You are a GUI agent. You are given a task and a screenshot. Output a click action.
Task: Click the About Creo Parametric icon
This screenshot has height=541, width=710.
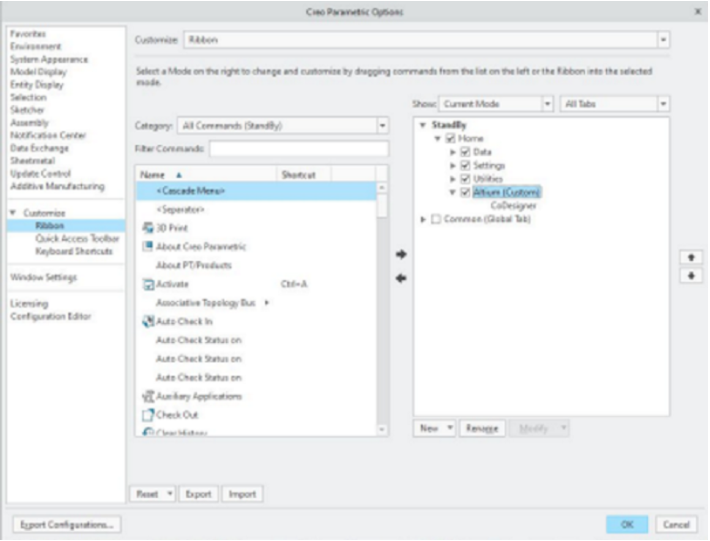coord(148,246)
